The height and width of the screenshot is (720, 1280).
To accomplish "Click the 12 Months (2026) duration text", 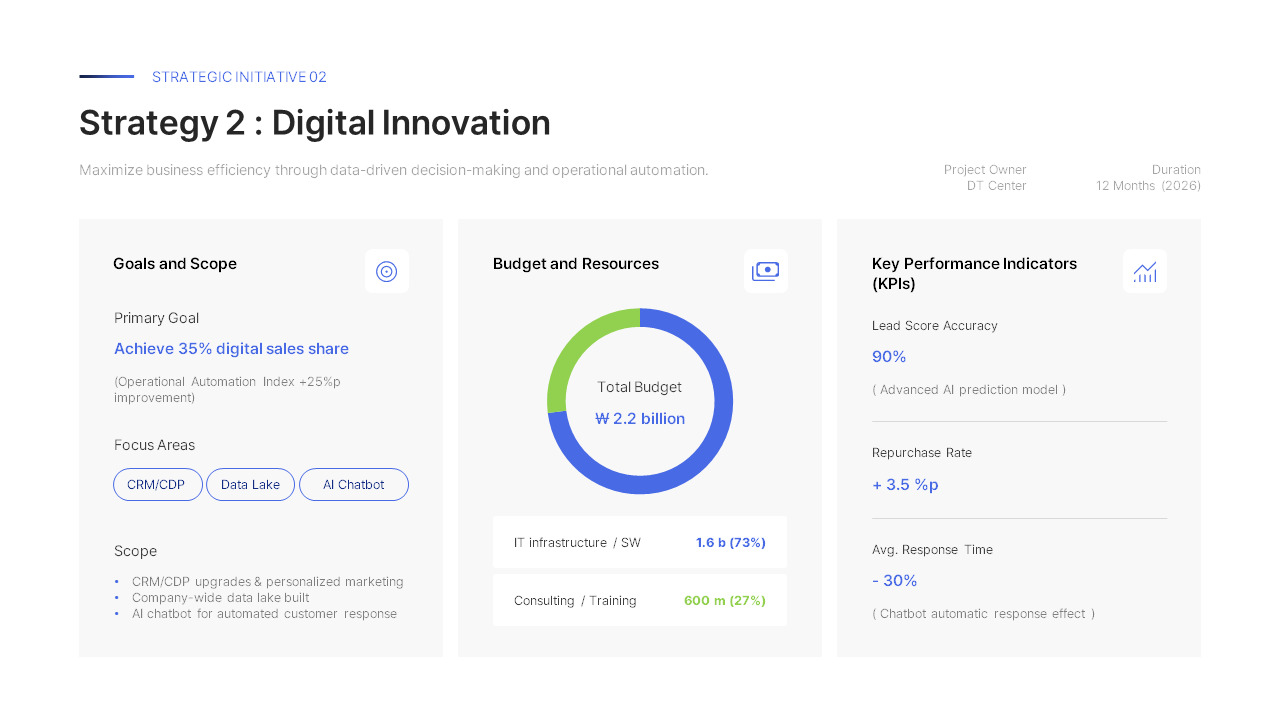I will tap(1148, 185).
